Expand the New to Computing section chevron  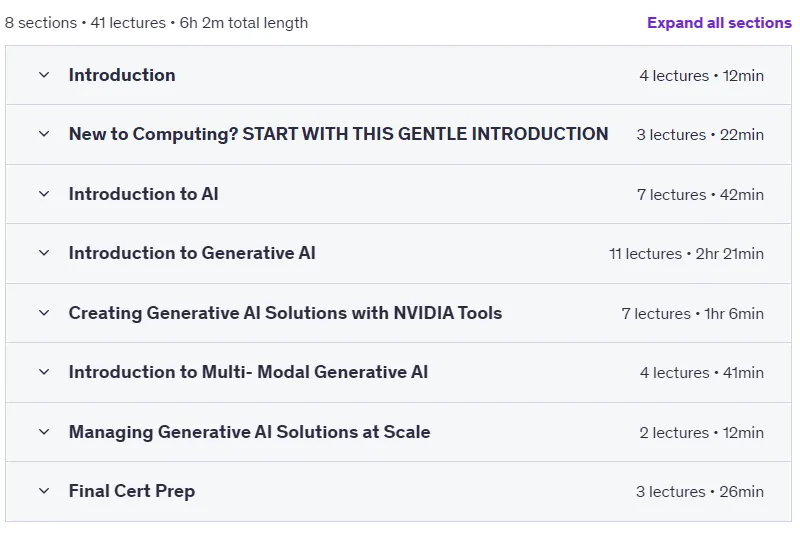(x=44, y=134)
